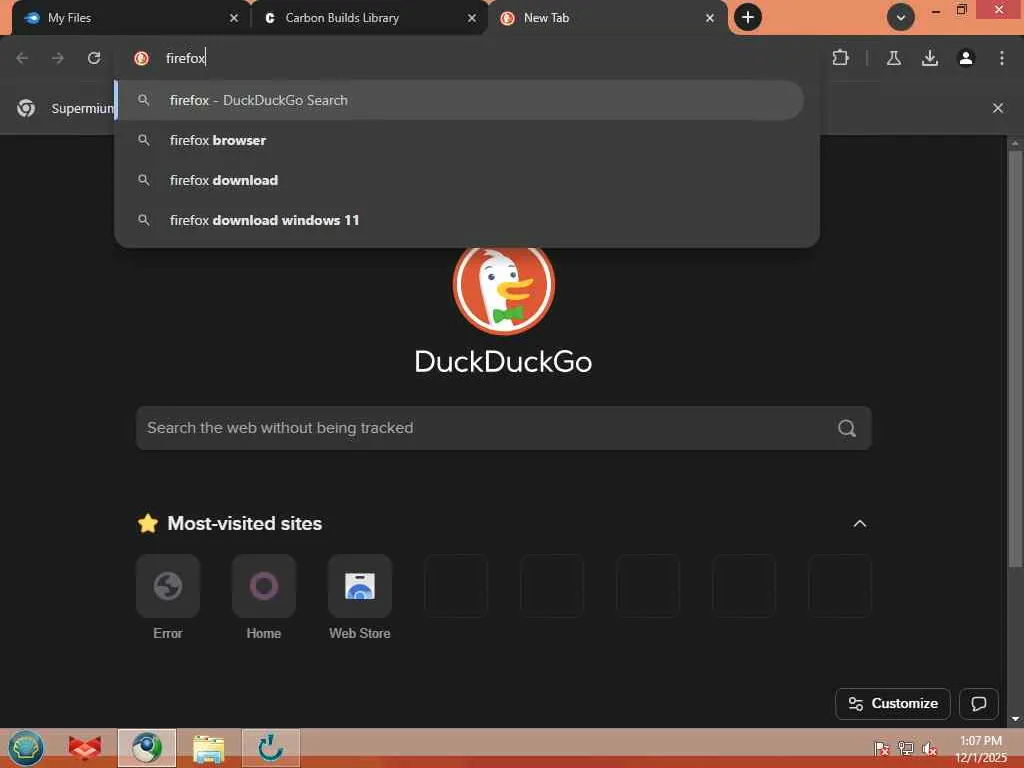Image resolution: width=1024 pixels, height=768 pixels.
Task: Reload the current page
Action: 94,58
